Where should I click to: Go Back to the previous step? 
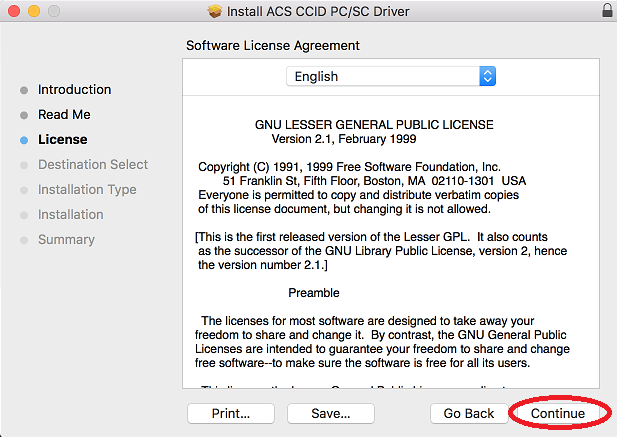[469, 413]
